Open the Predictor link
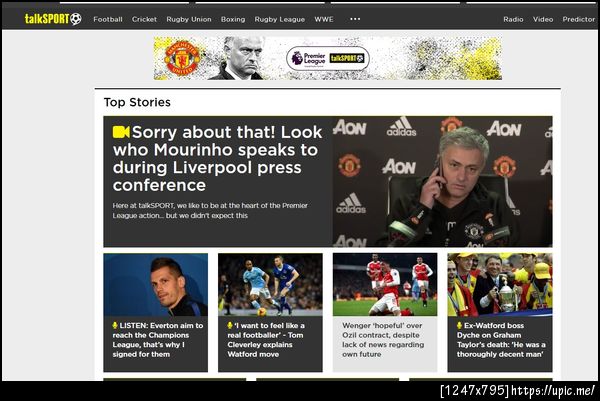The image size is (600, 401). click(579, 19)
